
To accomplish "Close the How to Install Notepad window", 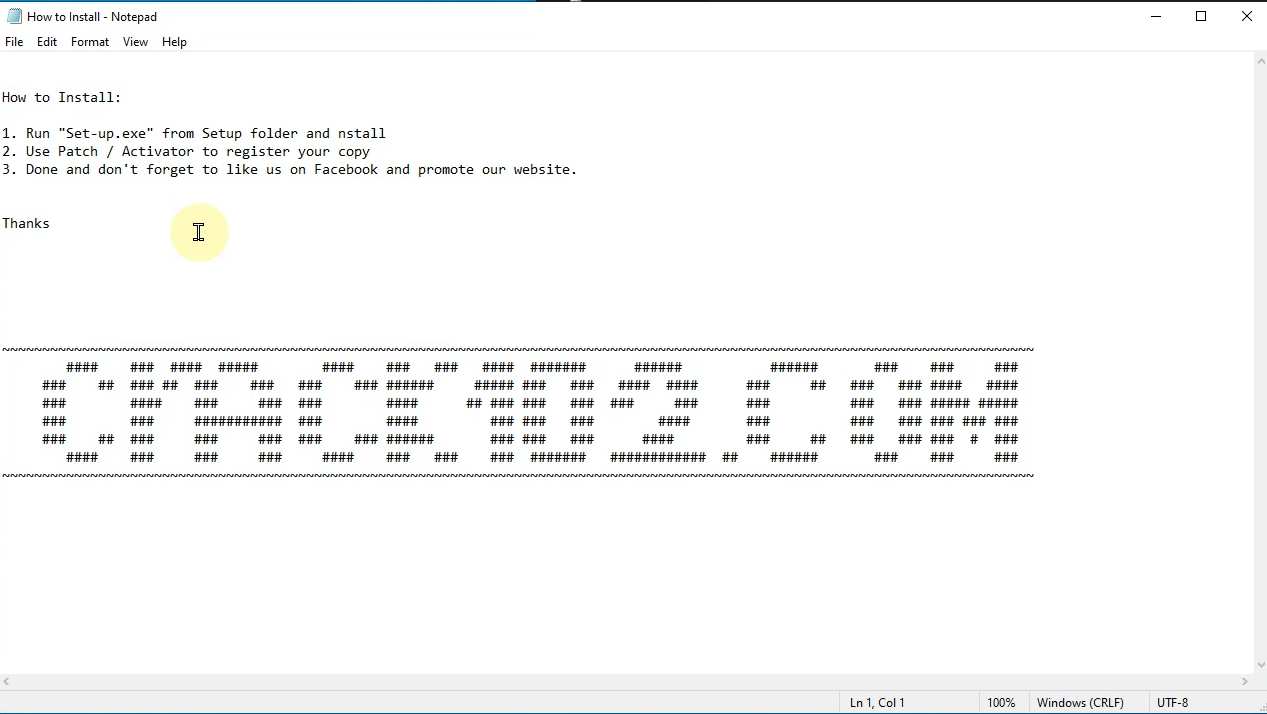I will pos(1246,16).
